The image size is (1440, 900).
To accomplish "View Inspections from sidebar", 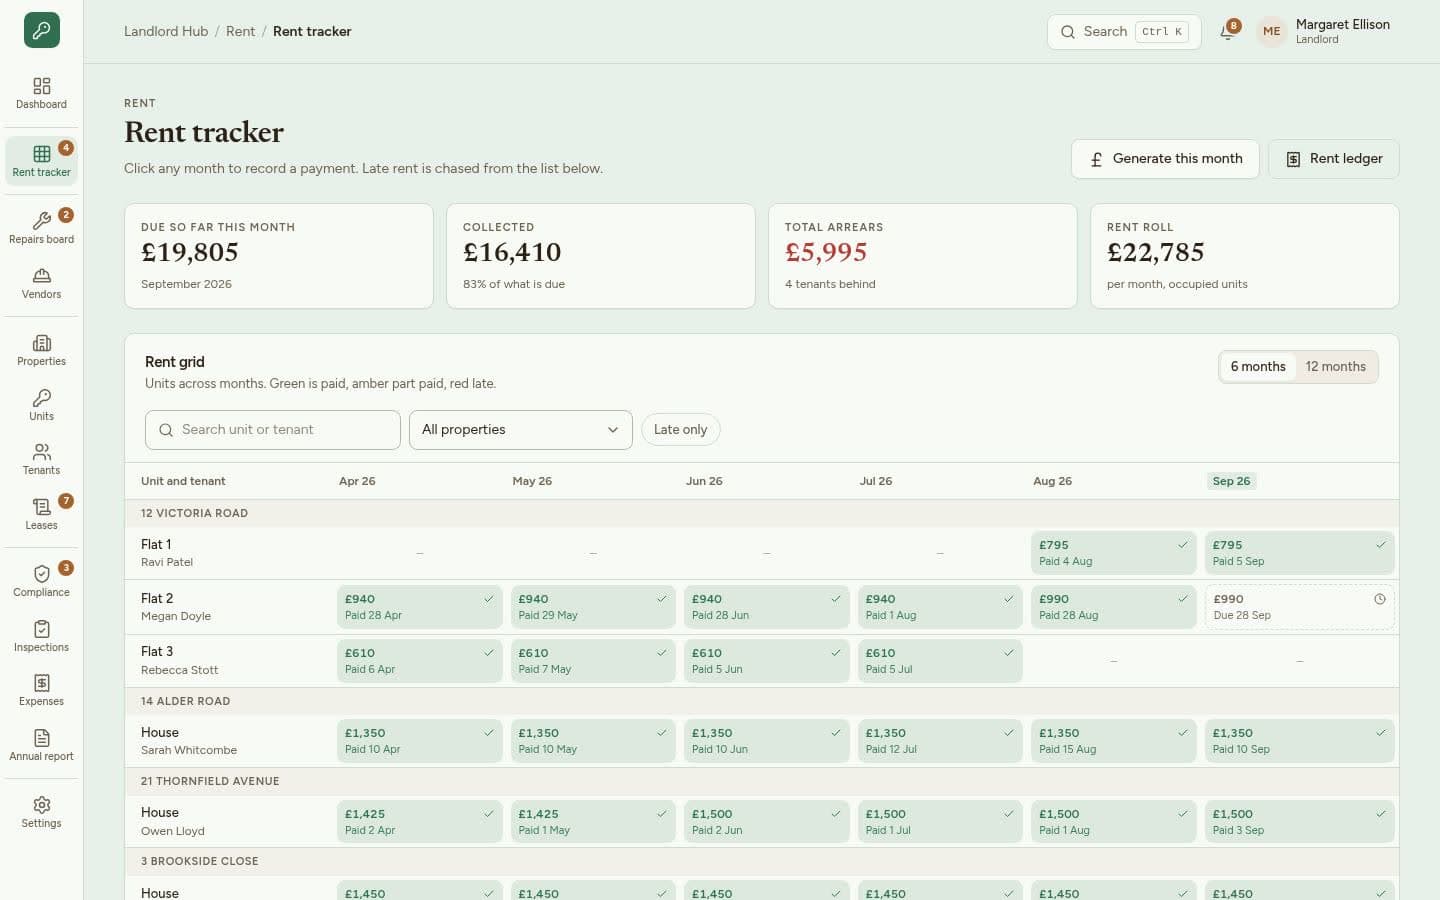I will pyautogui.click(x=42, y=636).
